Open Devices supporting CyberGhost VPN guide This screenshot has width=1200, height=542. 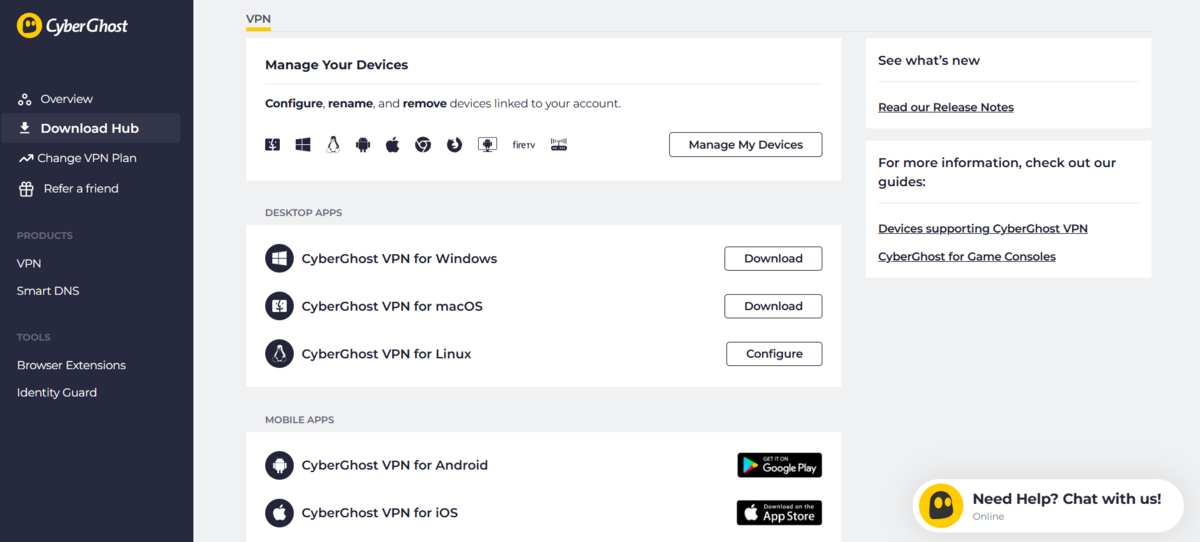983,228
